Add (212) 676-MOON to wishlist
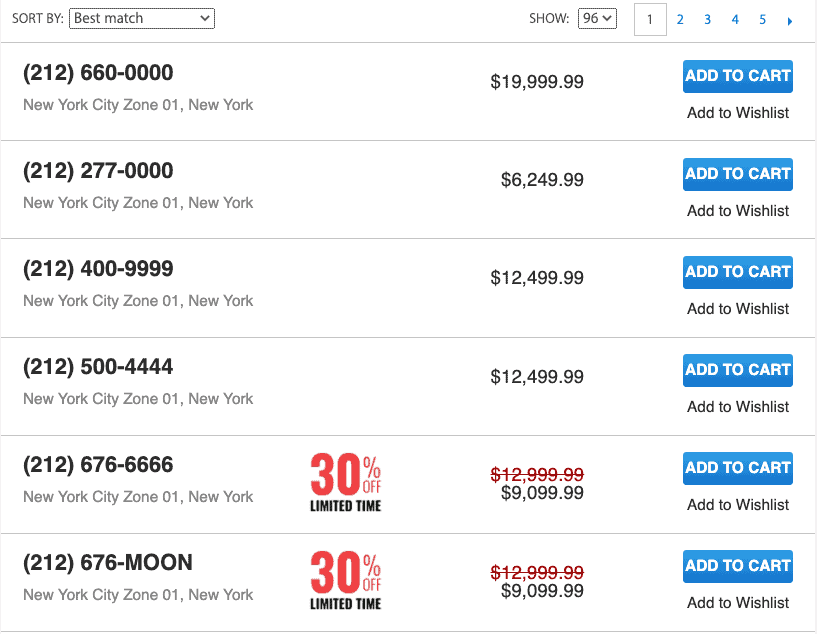This screenshot has width=817, height=634. (738, 603)
